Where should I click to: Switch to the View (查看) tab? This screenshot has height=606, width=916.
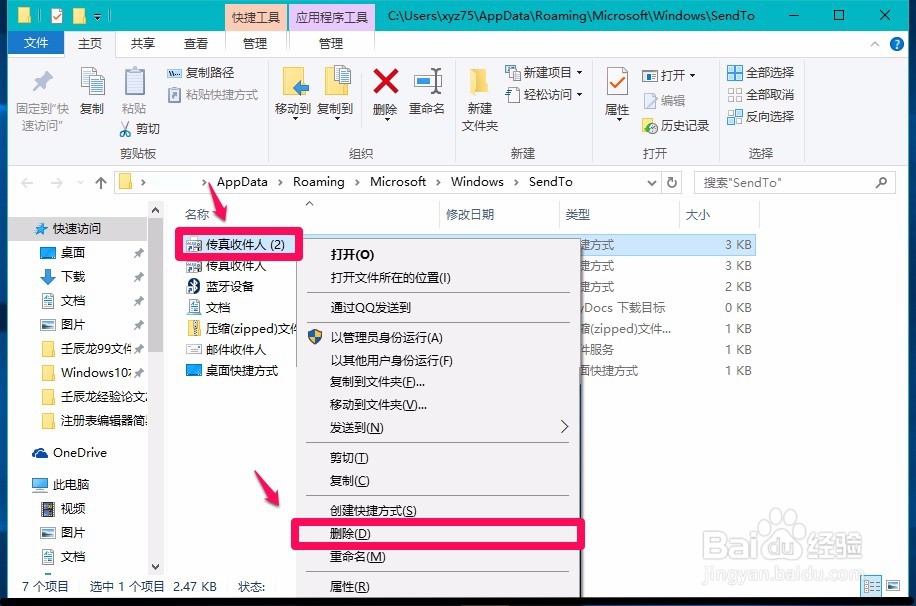point(196,44)
